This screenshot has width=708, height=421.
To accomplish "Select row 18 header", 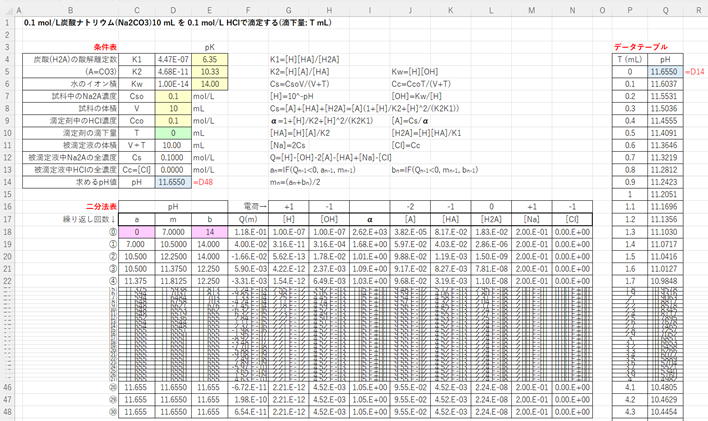I will coord(7,232).
